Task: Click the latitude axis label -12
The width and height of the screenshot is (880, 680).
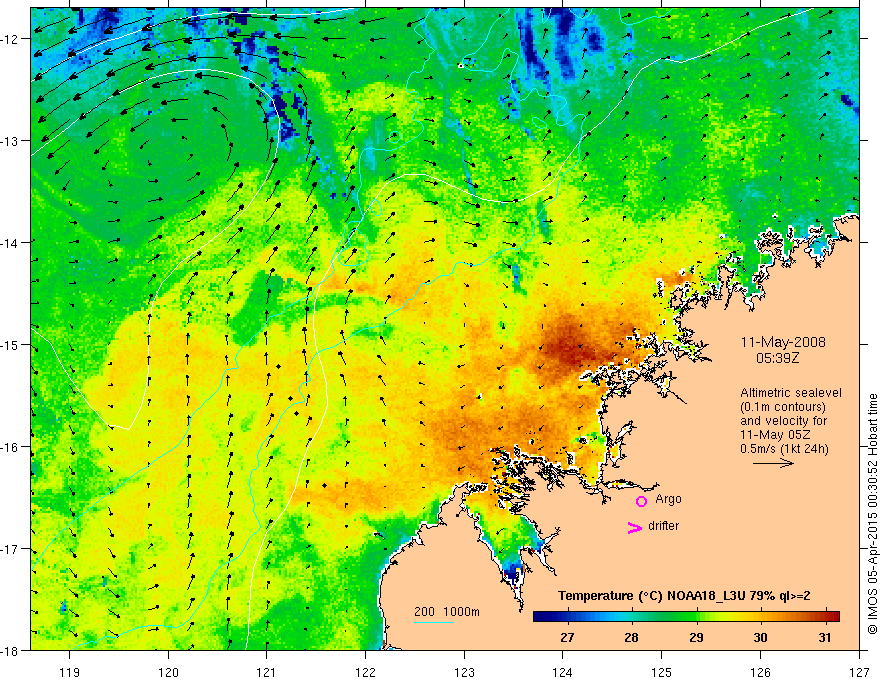Action: 10,38
